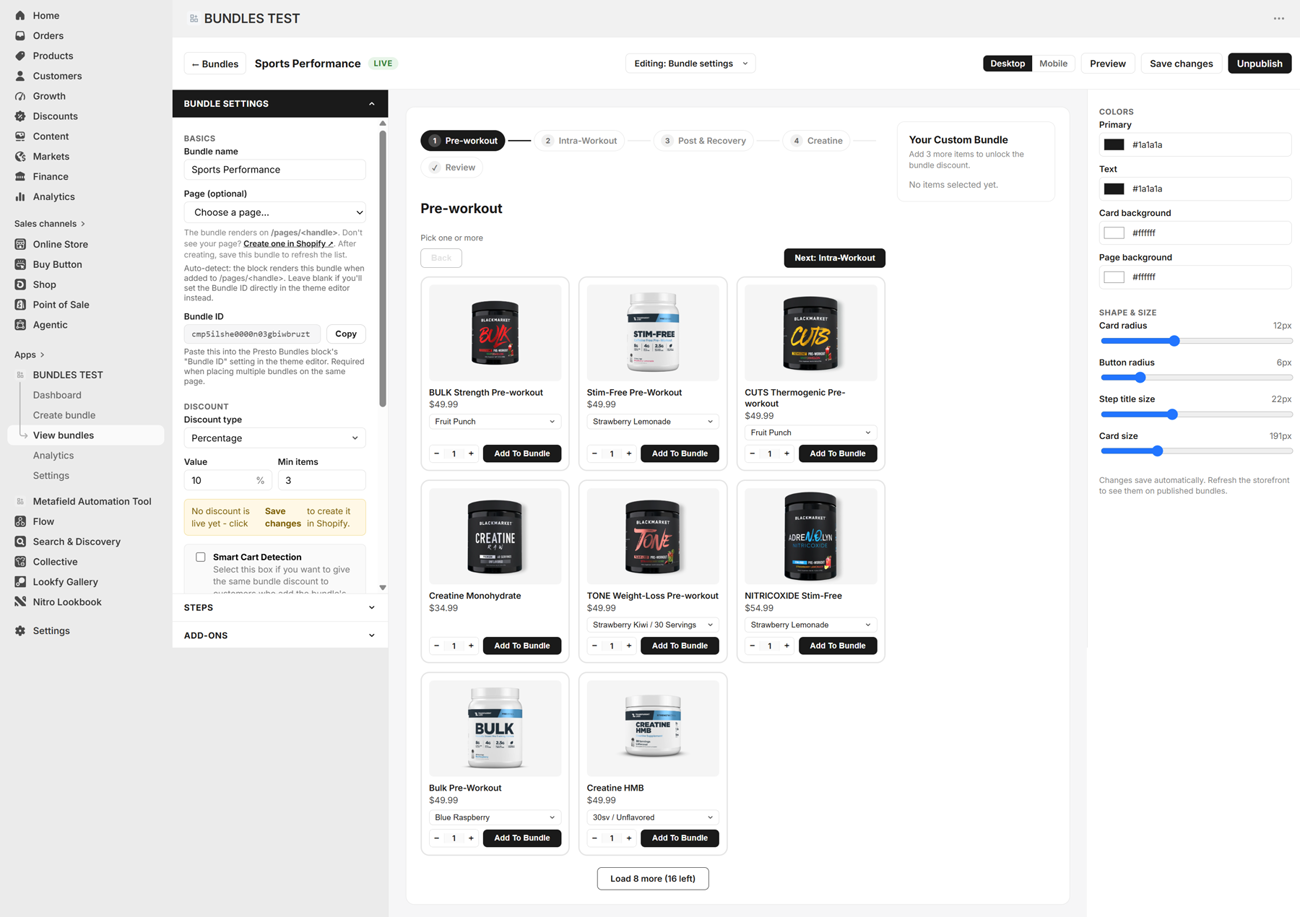Go to the Post & Recovery step tab
This screenshot has width=1300, height=917.
(x=704, y=140)
